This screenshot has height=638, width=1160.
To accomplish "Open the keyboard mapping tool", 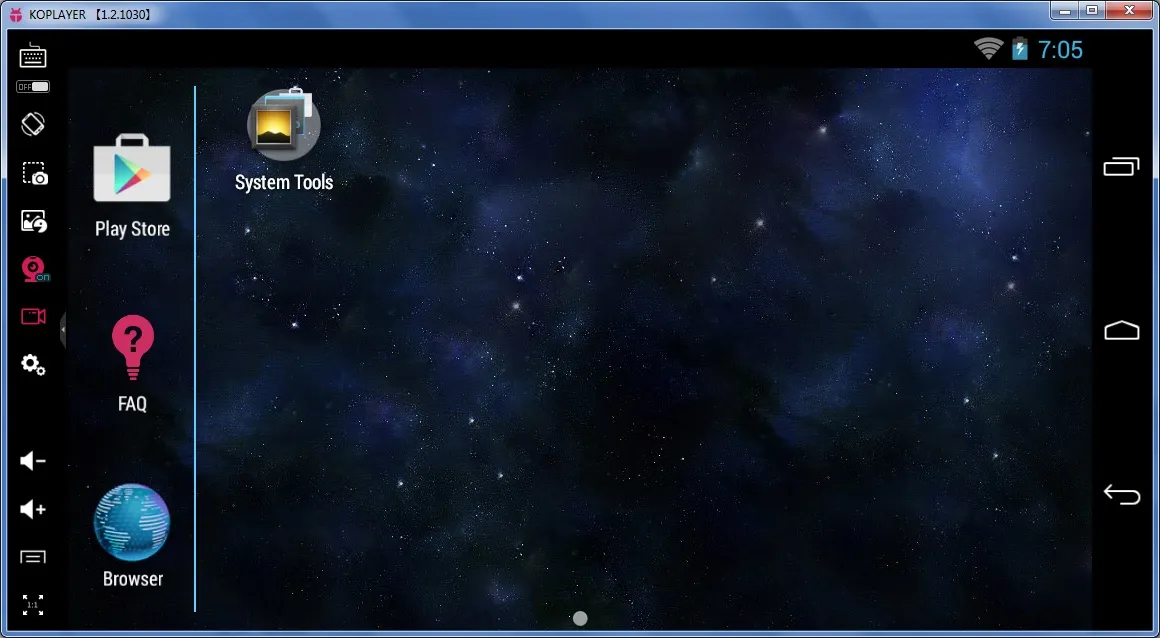I will click(x=33, y=55).
